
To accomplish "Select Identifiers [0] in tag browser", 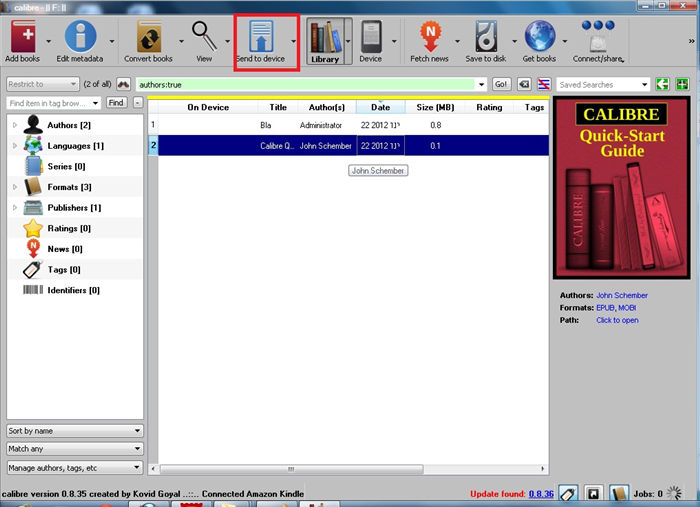I will click(x=73, y=290).
